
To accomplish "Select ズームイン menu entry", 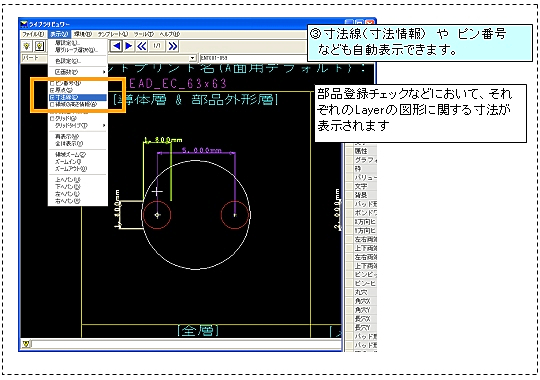I will point(78,162).
